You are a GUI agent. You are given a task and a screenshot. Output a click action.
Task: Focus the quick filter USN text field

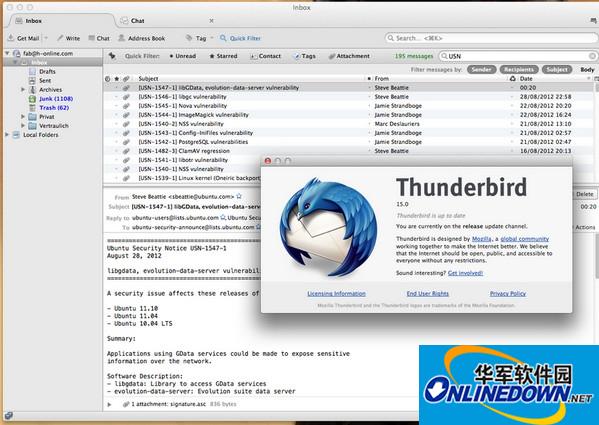(x=517, y=56)
